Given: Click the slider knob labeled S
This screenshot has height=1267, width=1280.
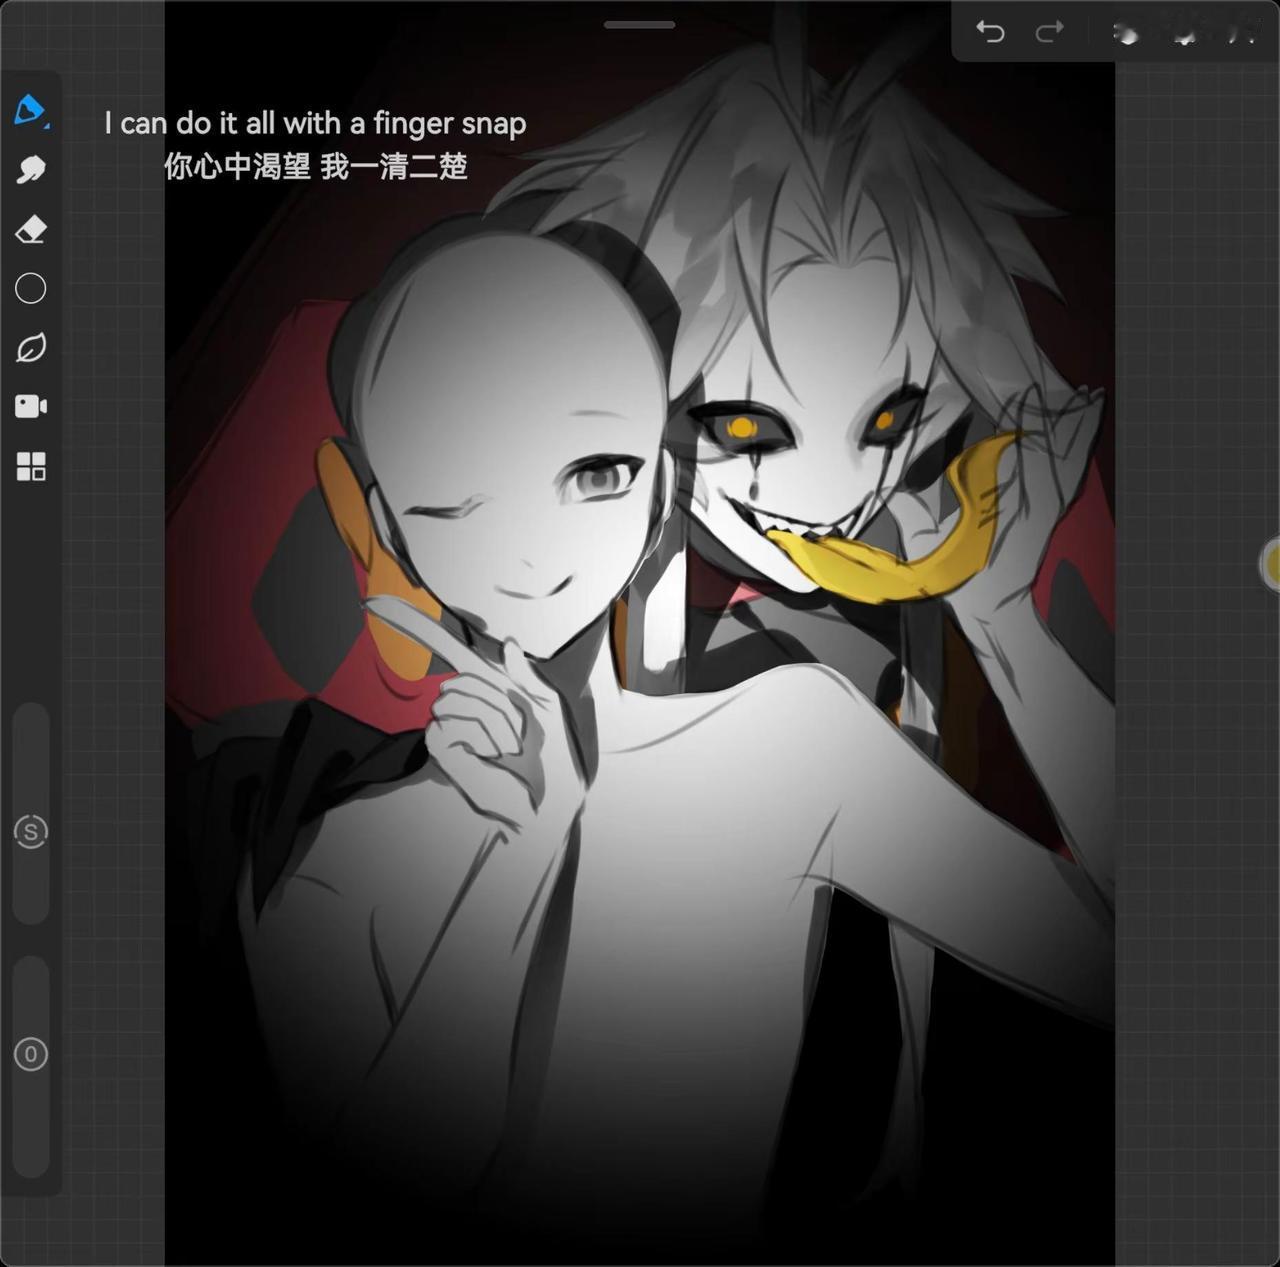Looking at the screenshot, I should pos(31,832).
